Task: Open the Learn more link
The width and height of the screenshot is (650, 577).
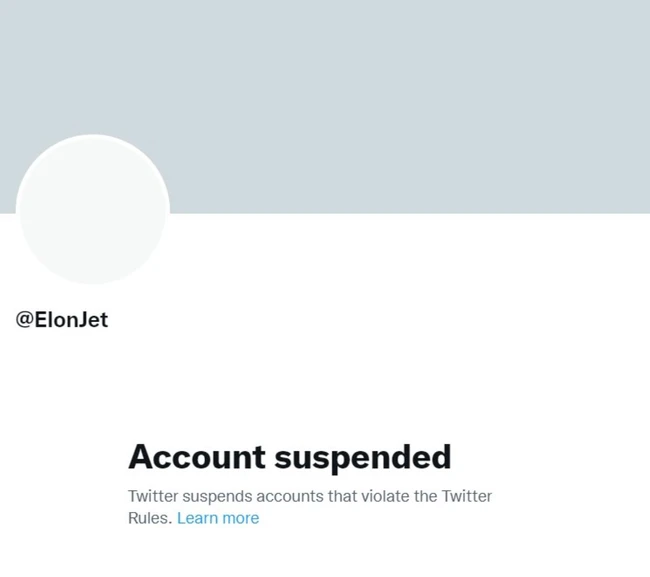Action: coord(218,518)
